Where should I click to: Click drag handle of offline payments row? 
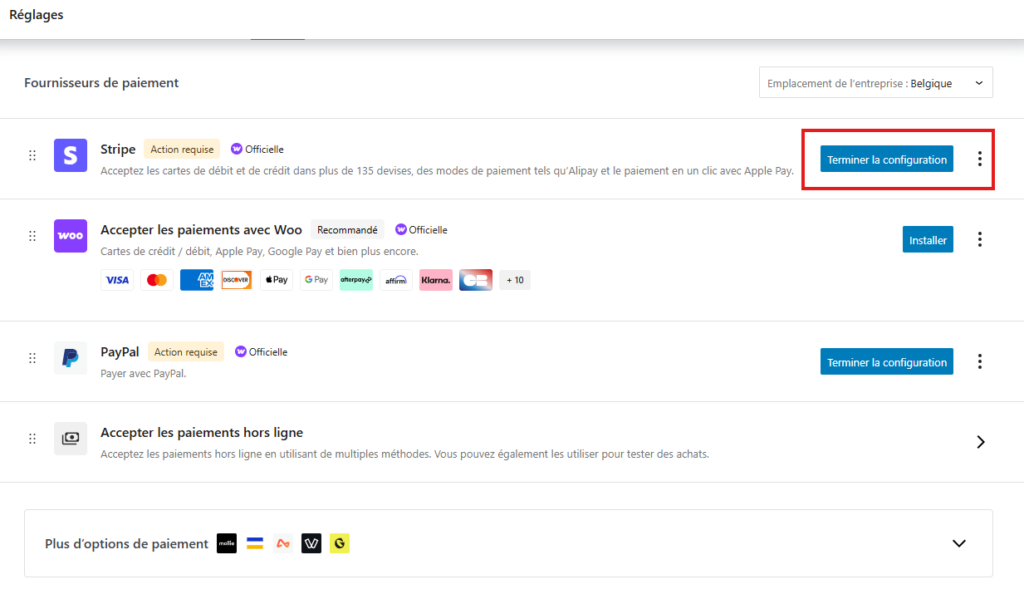pos(32,438)
